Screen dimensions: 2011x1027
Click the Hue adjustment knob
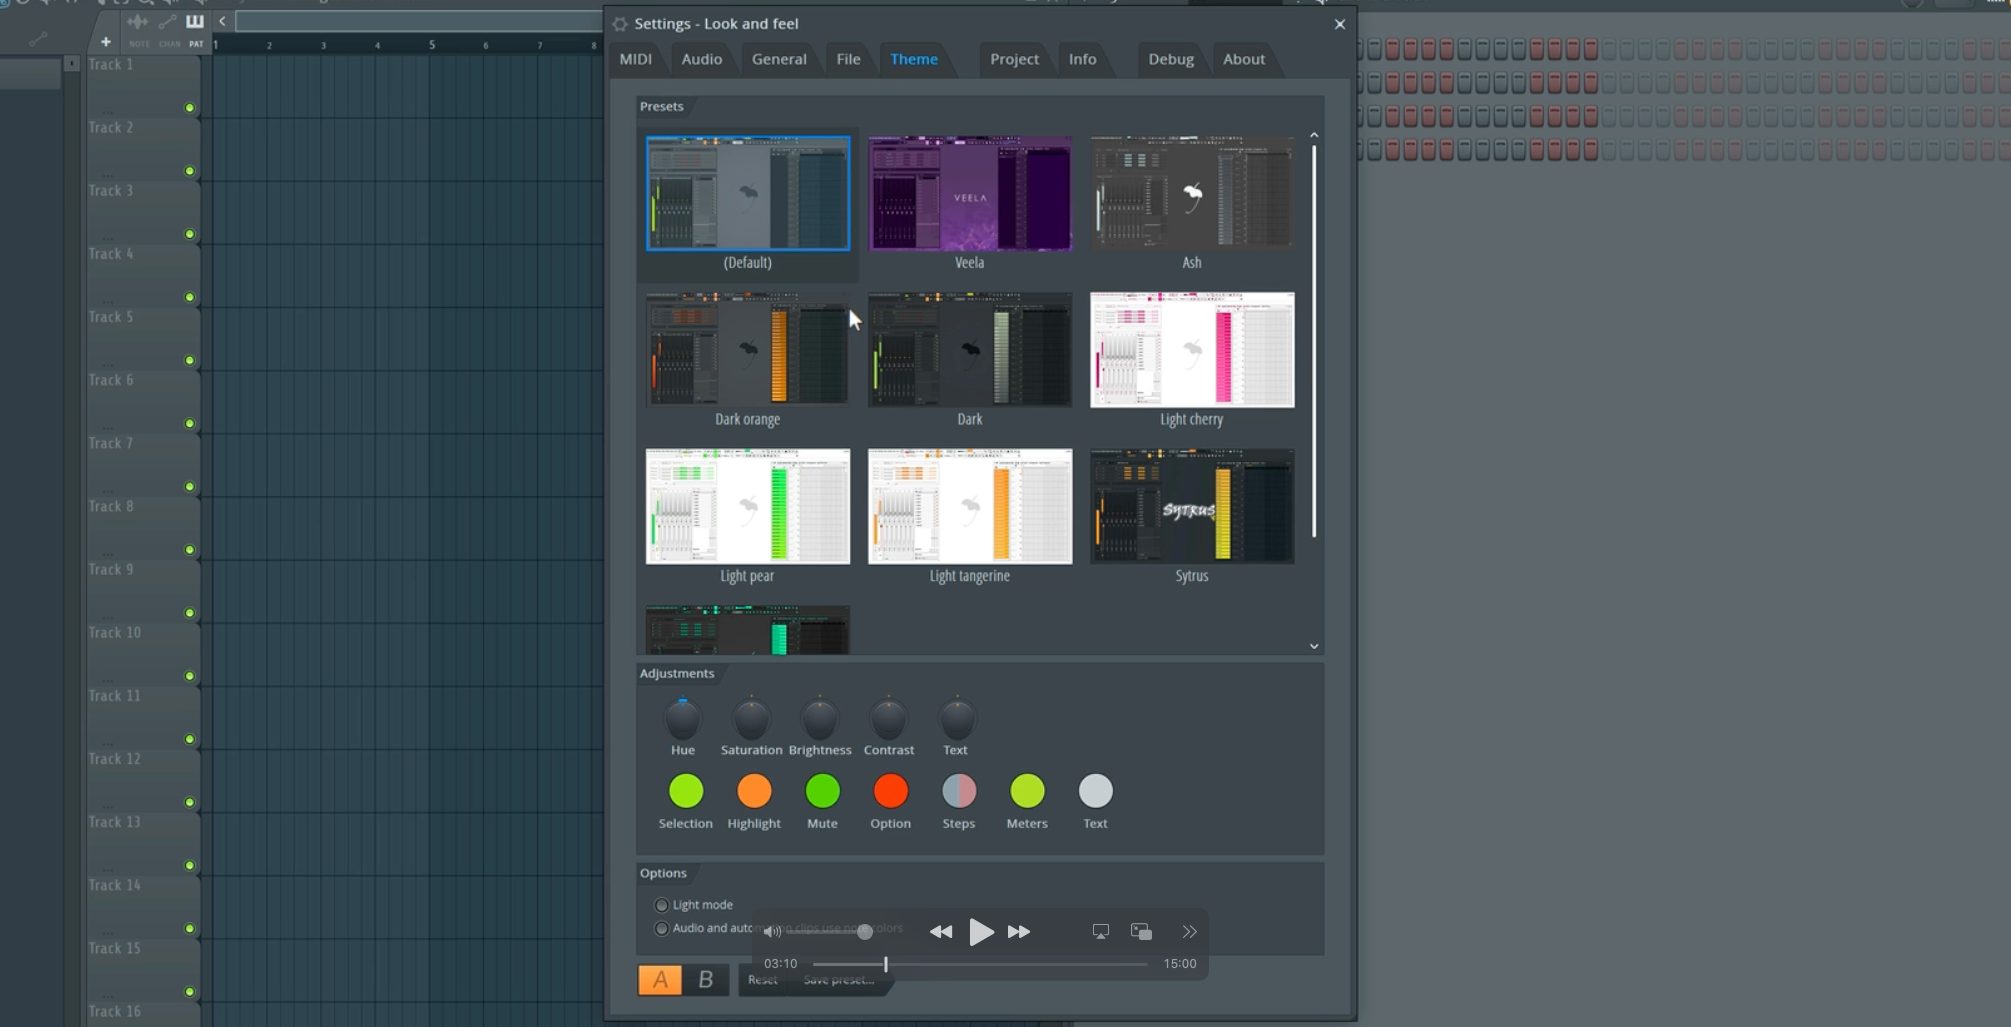click(x=683, y=719)
